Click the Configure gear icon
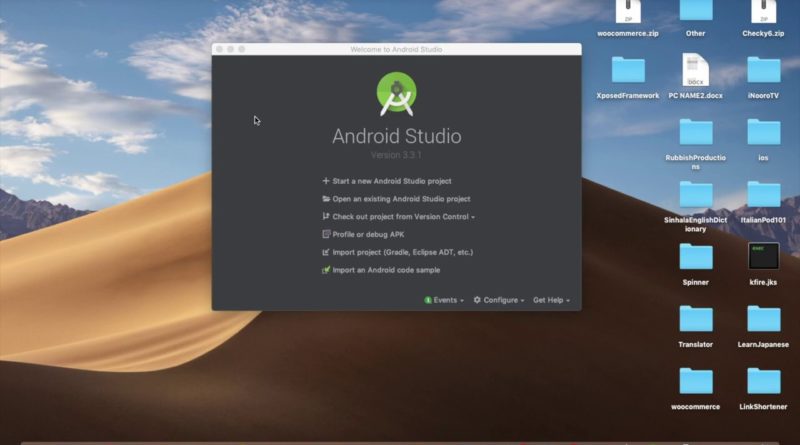This screenshot has height=445, width=800. click(x=477, y=300)
